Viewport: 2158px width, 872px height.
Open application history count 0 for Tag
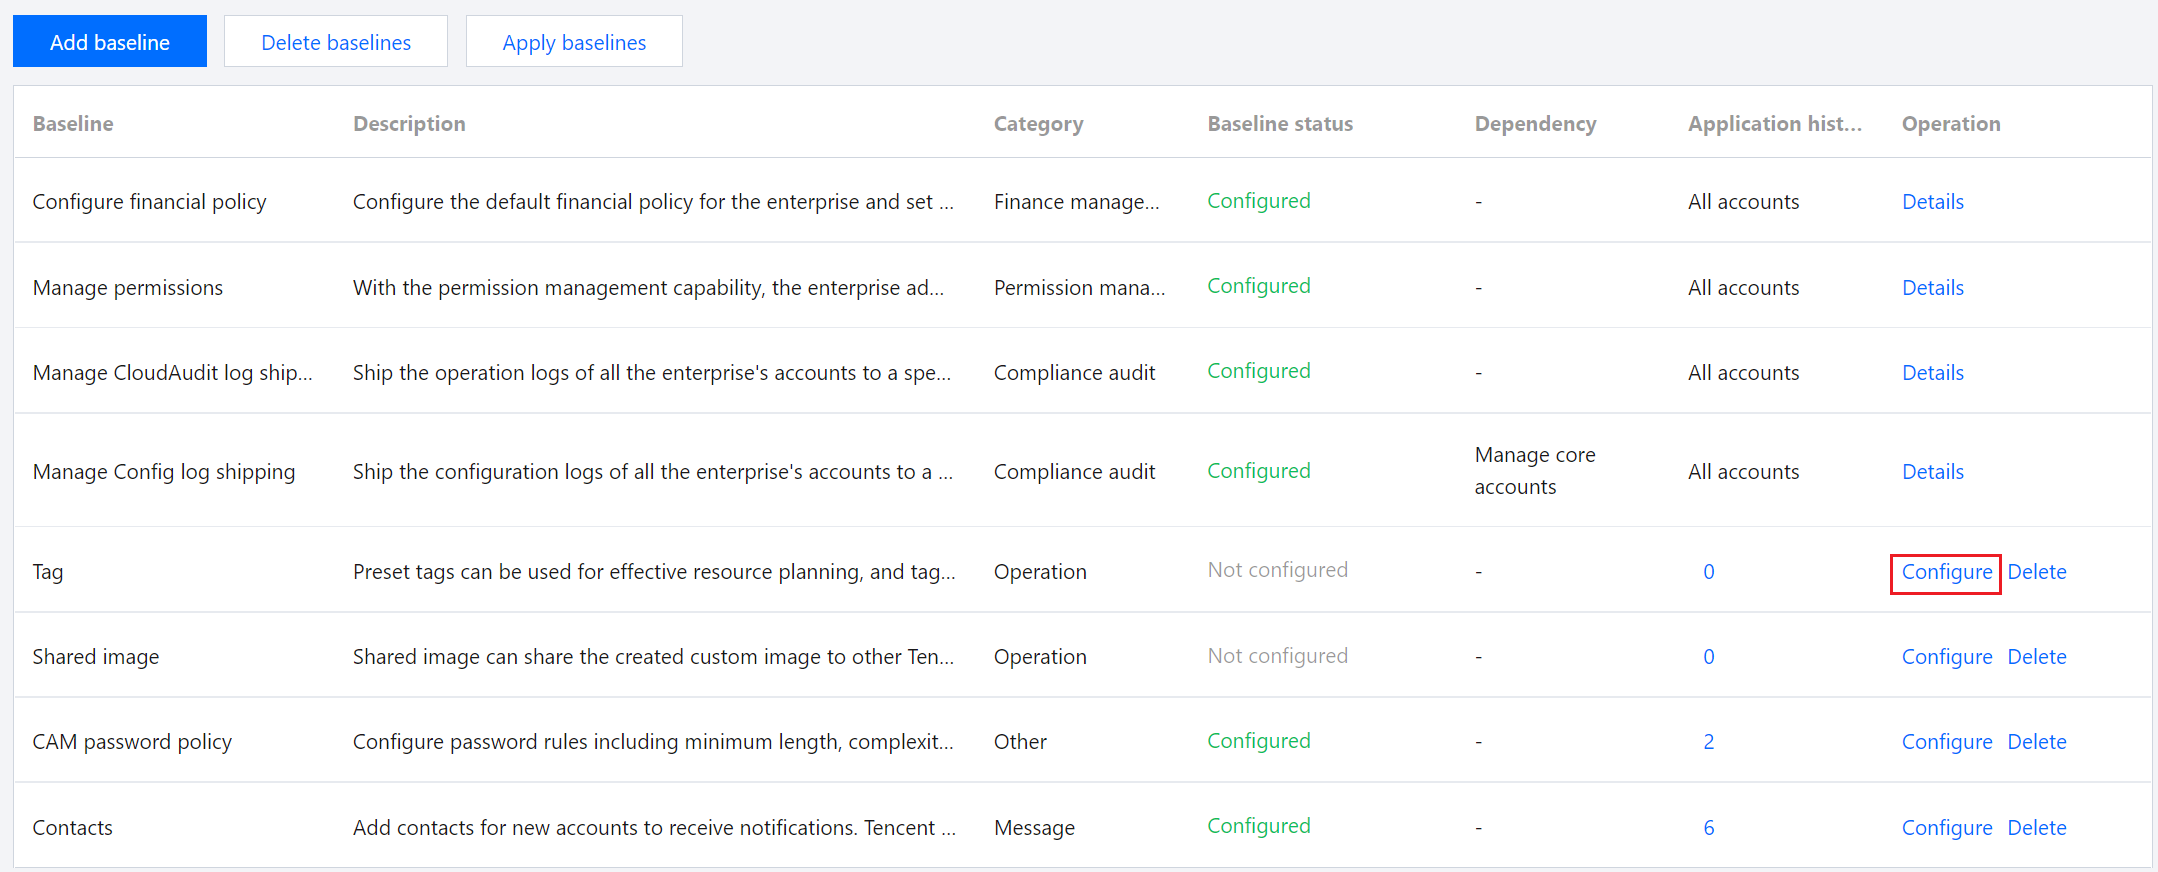point(1708,572)
